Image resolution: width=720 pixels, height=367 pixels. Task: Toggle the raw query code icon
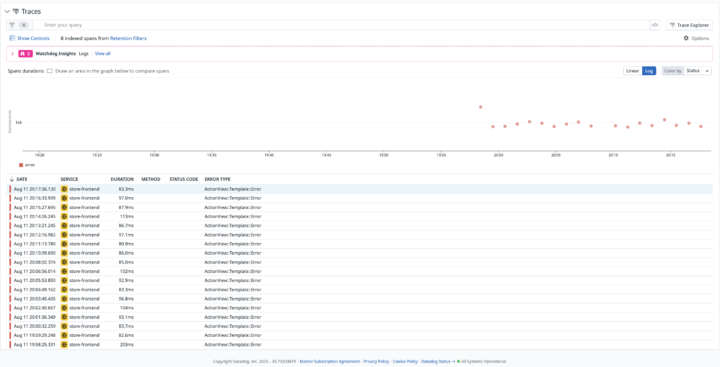click(x=655, y=25)
